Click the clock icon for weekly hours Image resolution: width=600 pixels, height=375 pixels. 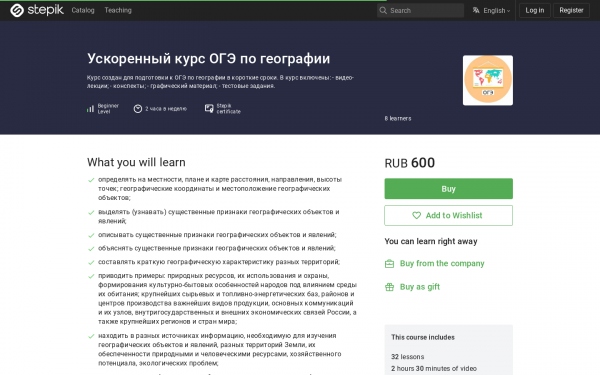pos(138,109)
